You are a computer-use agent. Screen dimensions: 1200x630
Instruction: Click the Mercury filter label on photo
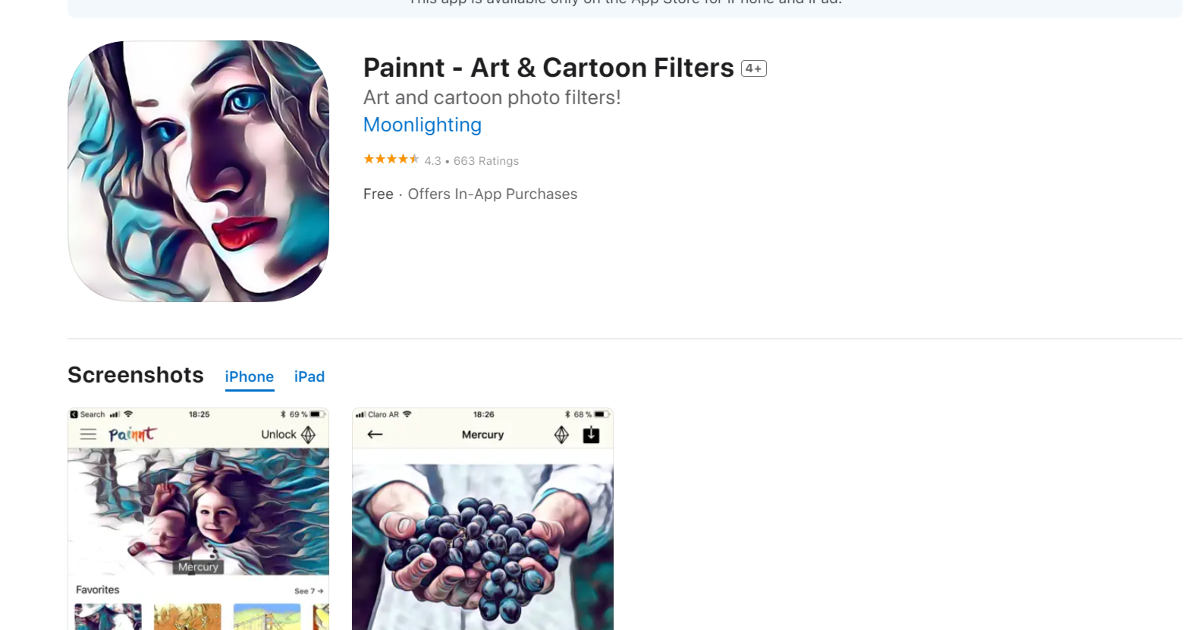(198, 567)
